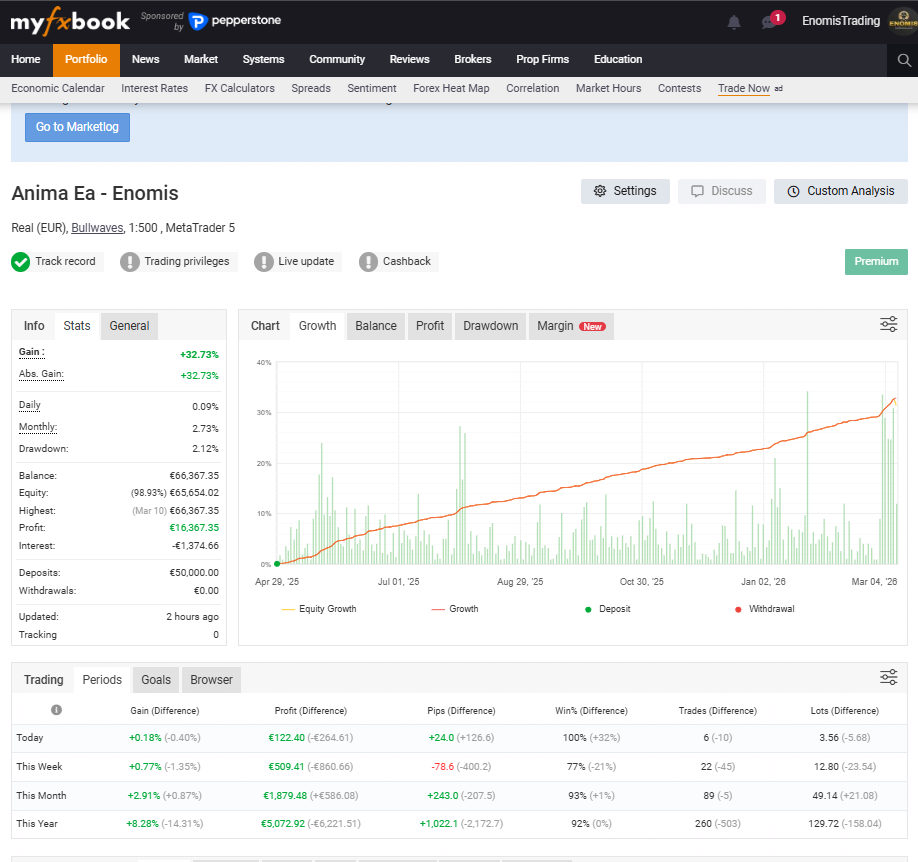Click the Live update warning icon
Image resolution: width=918 pixels, height=862 pixels.
(263, 262)
